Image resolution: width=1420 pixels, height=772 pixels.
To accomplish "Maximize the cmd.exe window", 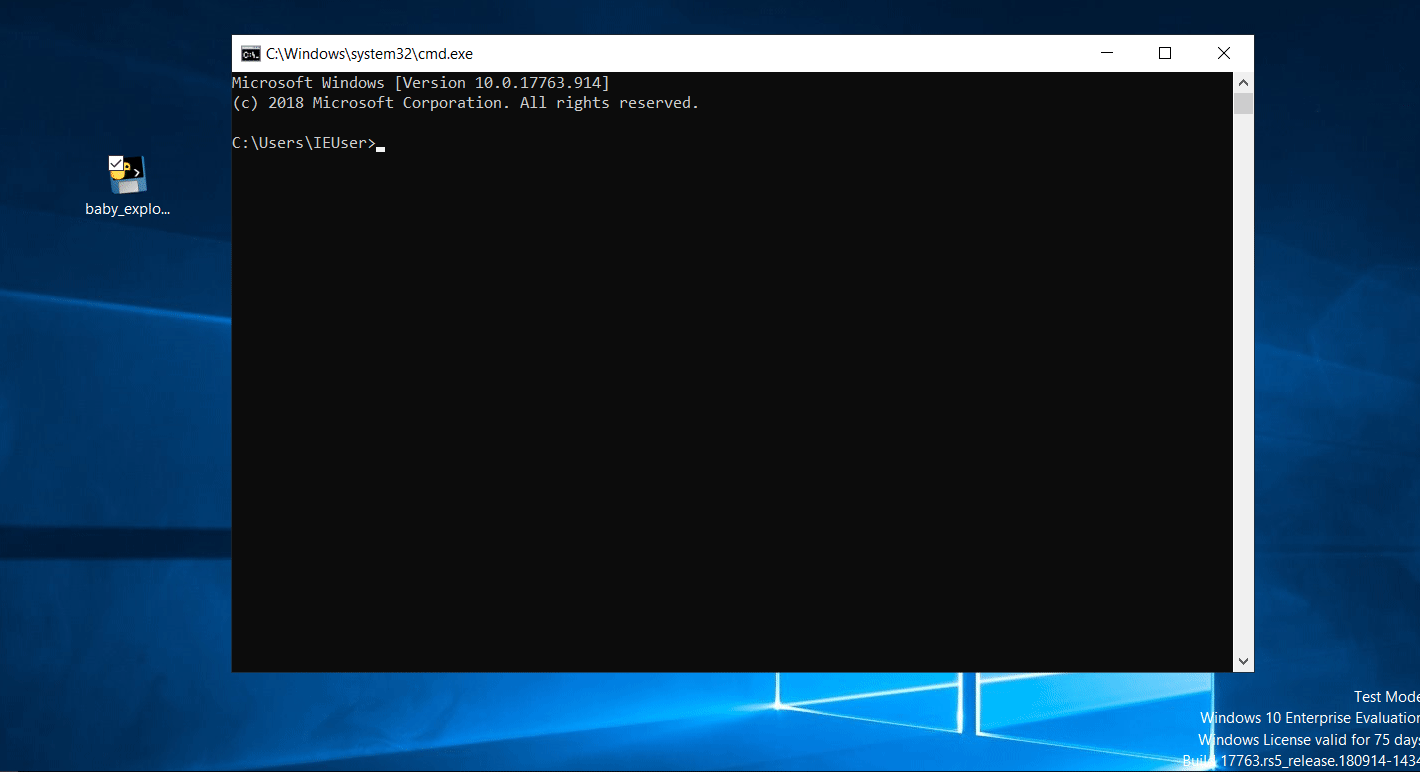I will pyautogui.click(x=1165, y=54).
